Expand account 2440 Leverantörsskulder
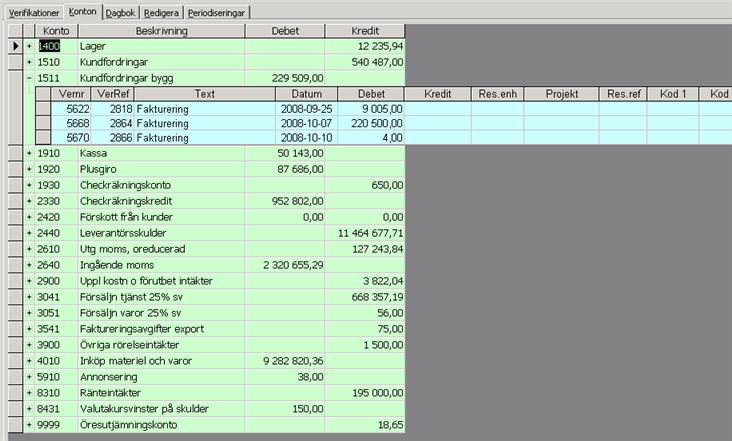732x441 pixels. (x=29, y=233)
